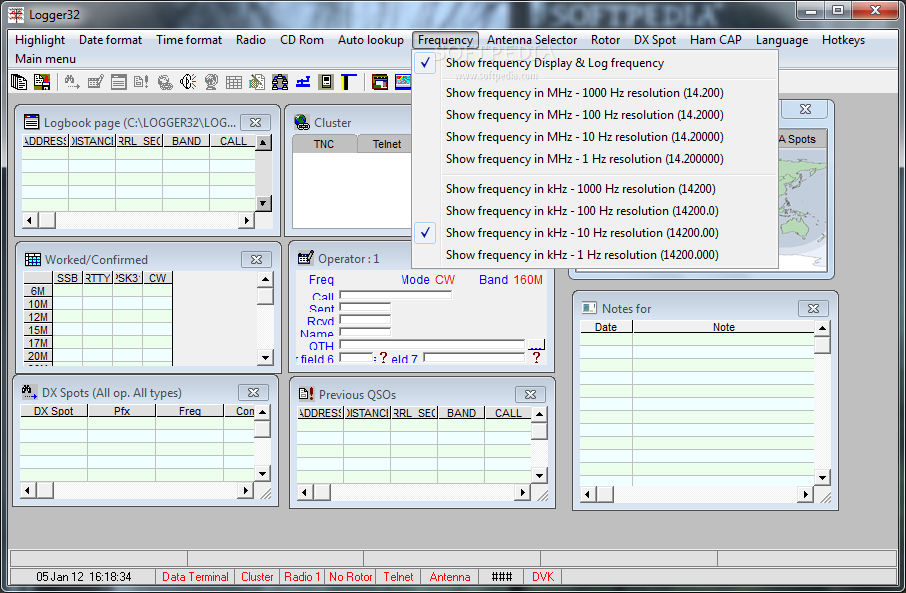906x593 pixels.
Task: Click the Previous QSOs panel icon
Action: pyautogui.click(x=306, y=394)
